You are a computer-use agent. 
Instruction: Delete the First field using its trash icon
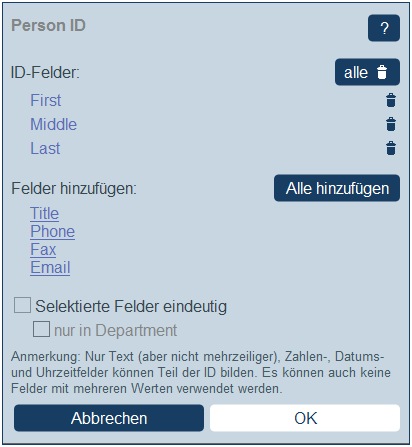pyautogui.click(x=391, y=100)
